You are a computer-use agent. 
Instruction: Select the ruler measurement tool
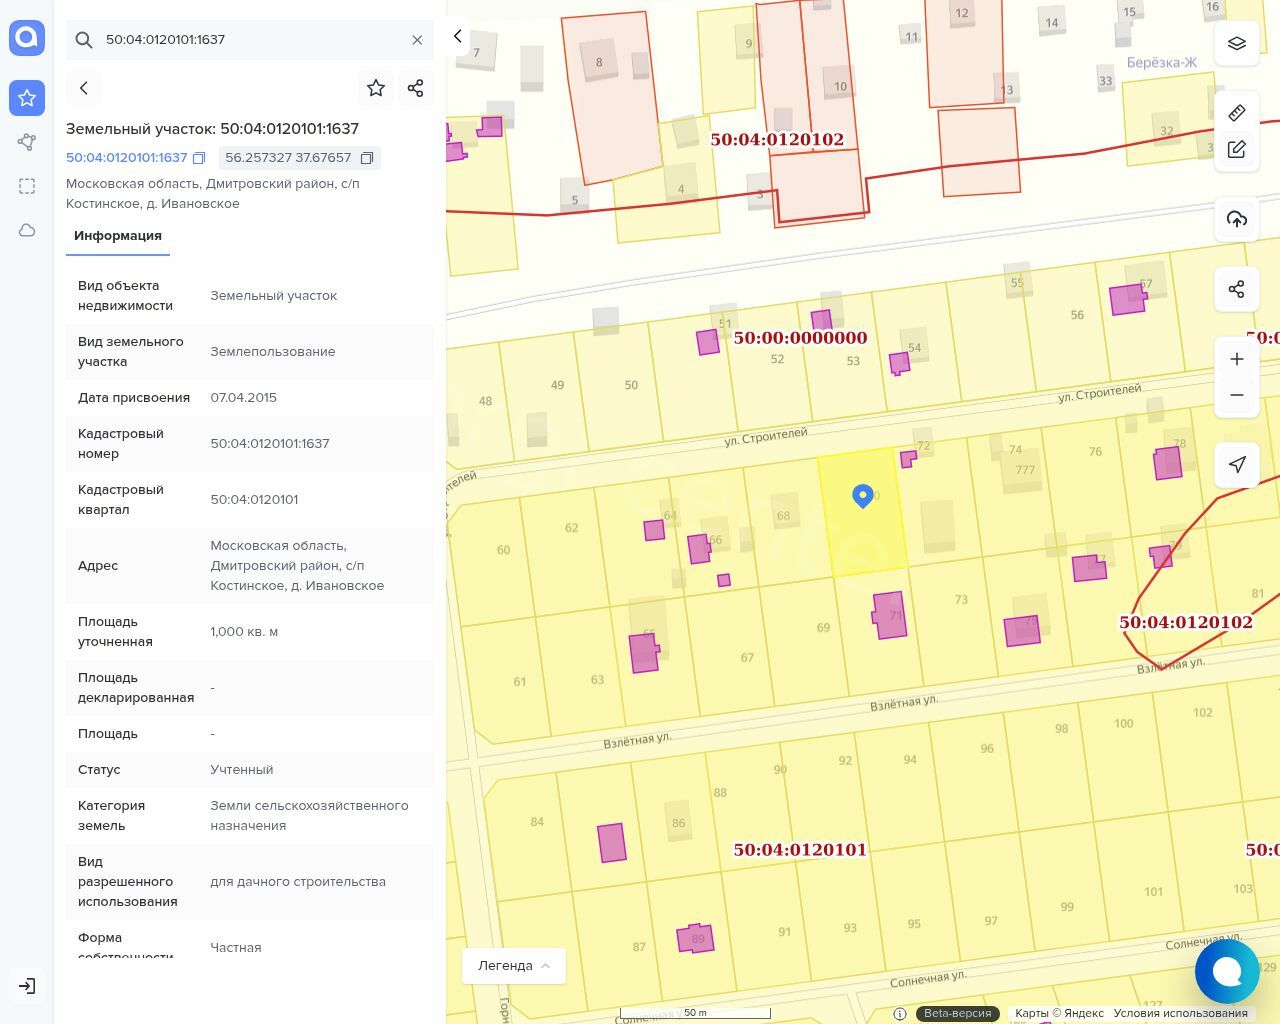[1236, 112]
